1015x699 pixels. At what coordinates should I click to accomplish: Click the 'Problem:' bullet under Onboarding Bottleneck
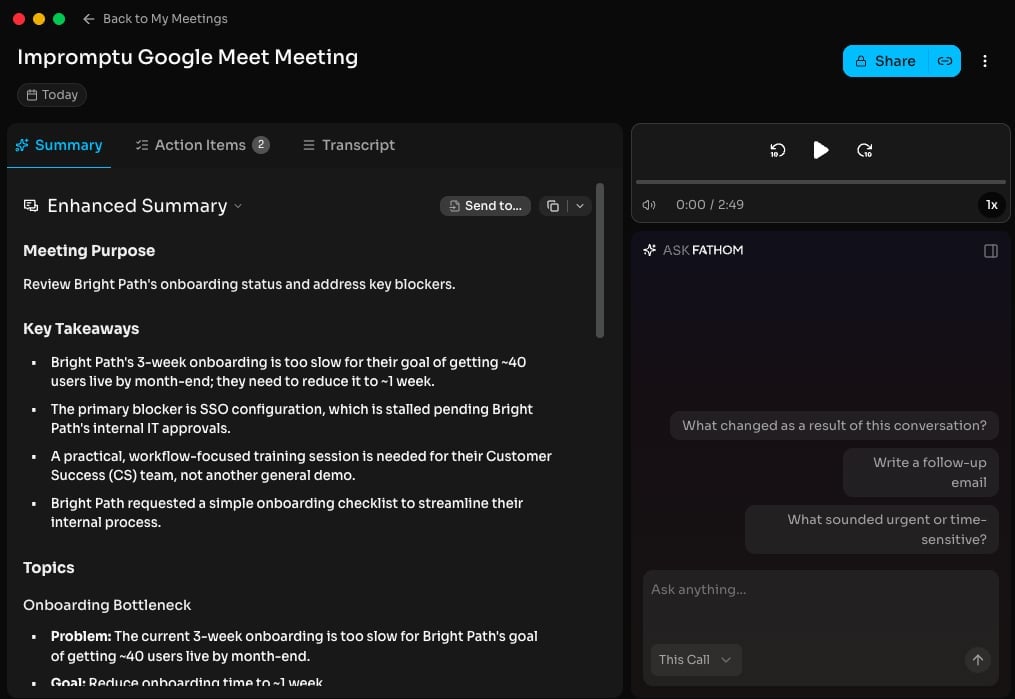(294, 646)
